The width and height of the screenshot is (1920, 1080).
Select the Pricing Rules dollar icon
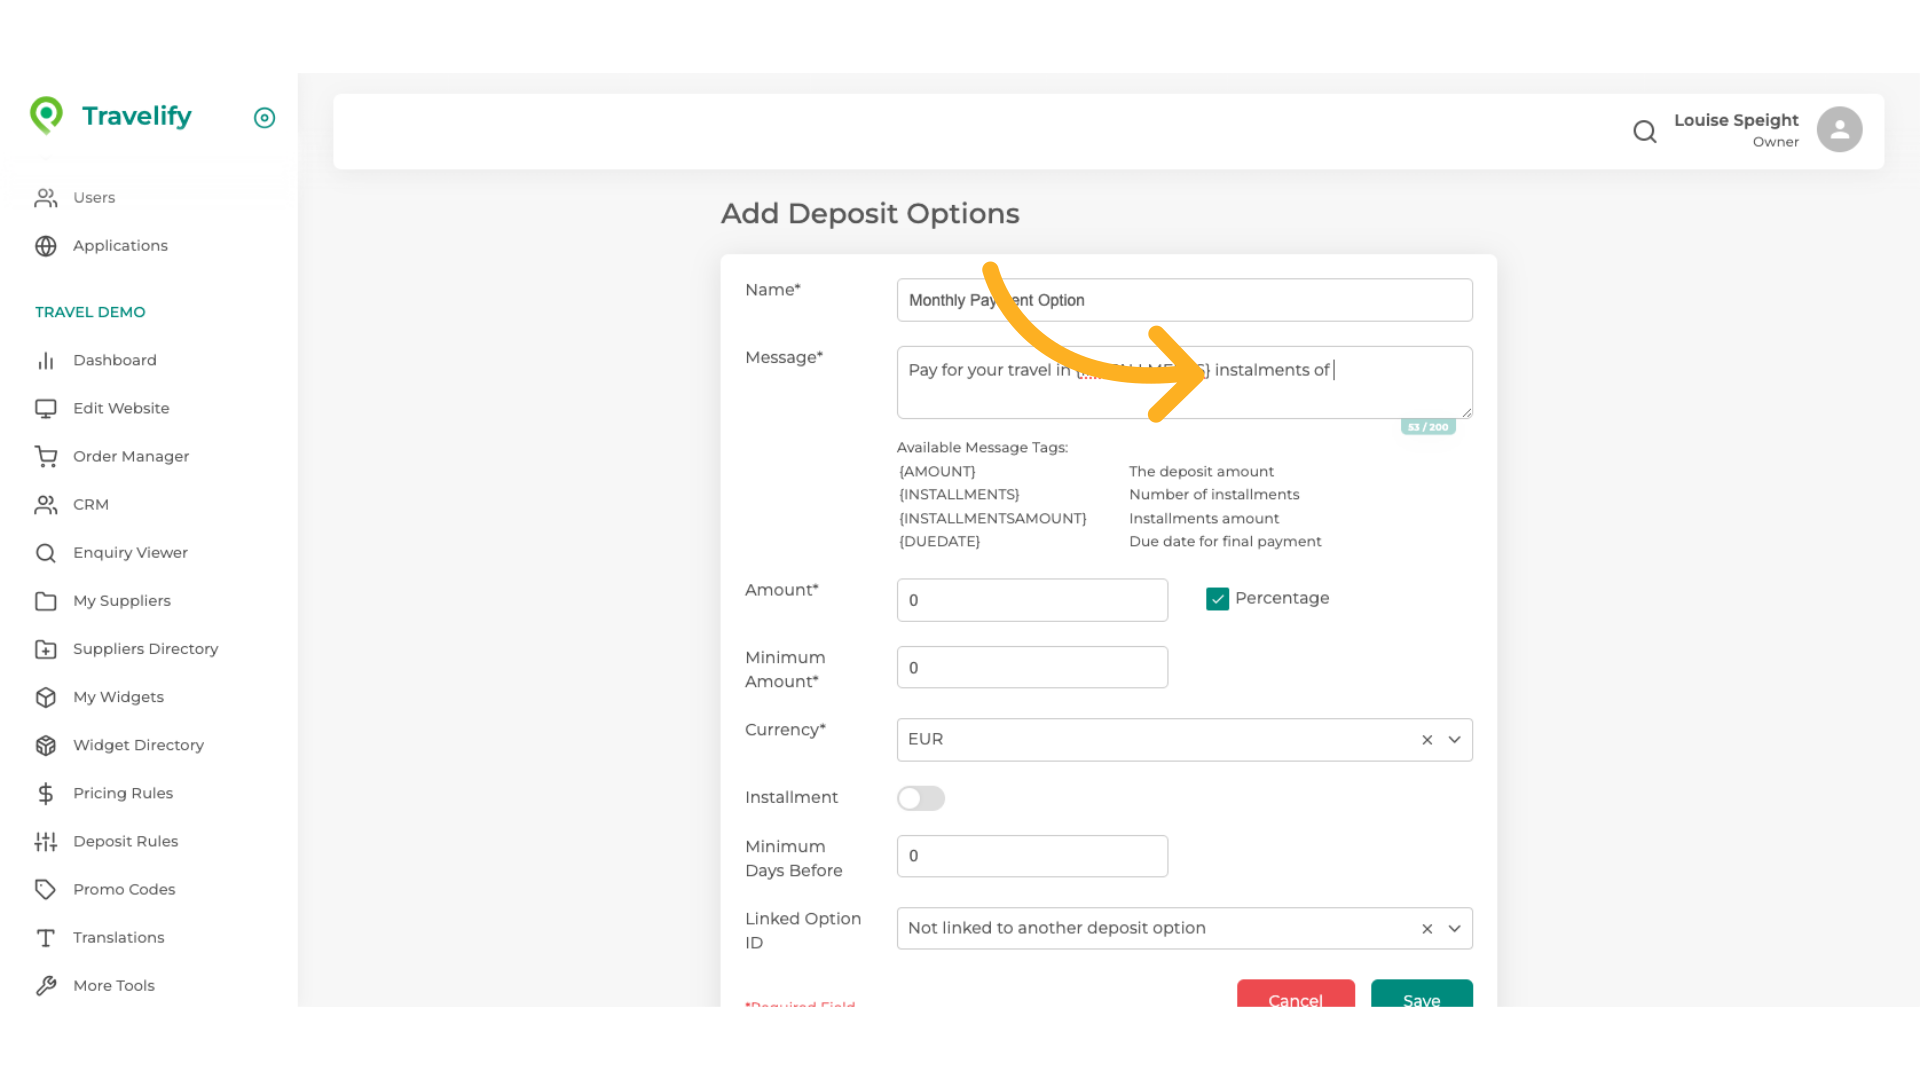[46, 793]
